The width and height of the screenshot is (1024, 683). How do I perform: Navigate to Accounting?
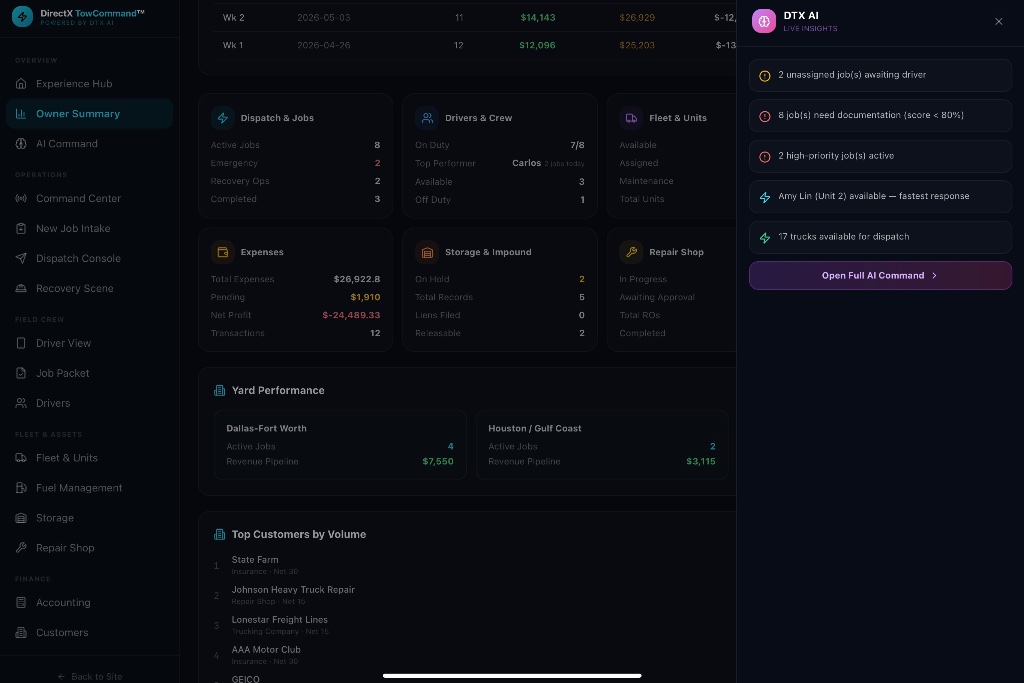[89, 603]
